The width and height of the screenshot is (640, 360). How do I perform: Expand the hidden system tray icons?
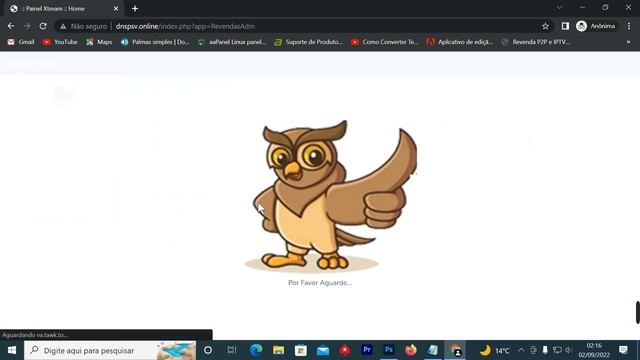pyautogui.click(x=521, y=350)
